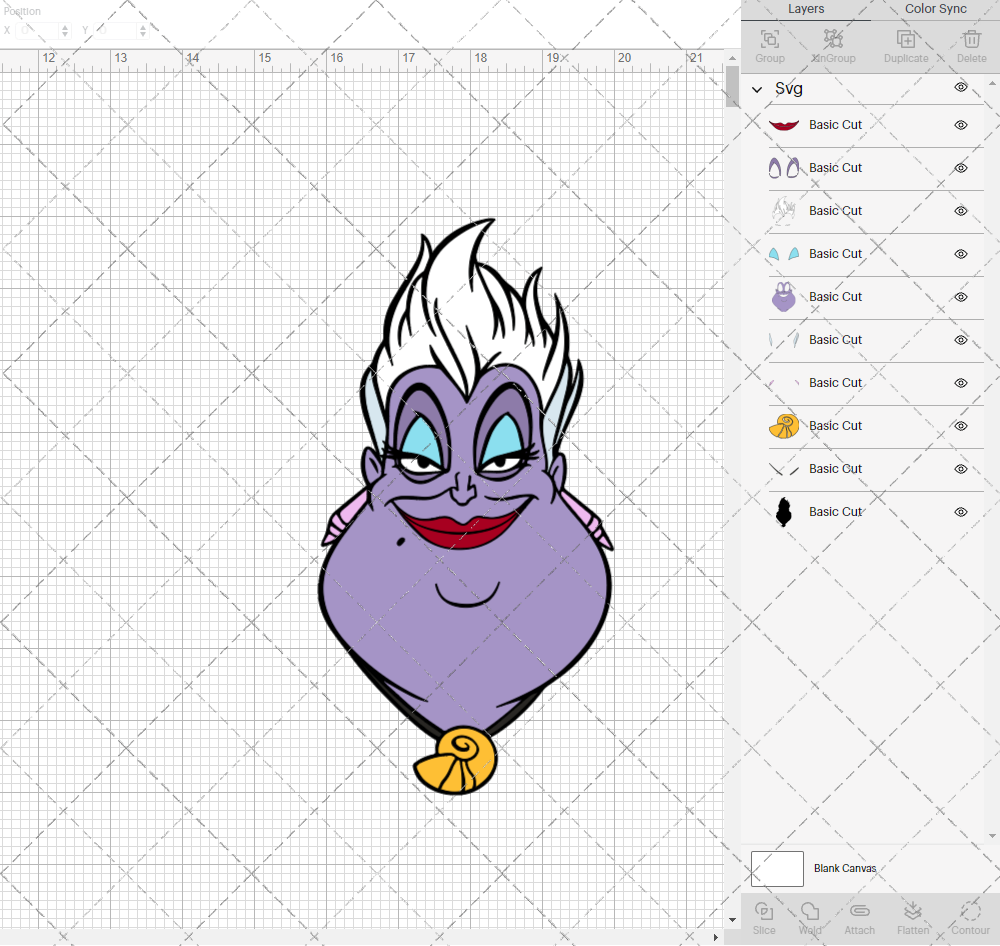Image resolution: width=1000 pixels, height=946 pixels.
Task: Click the X position input field
Action: [39, 30]
